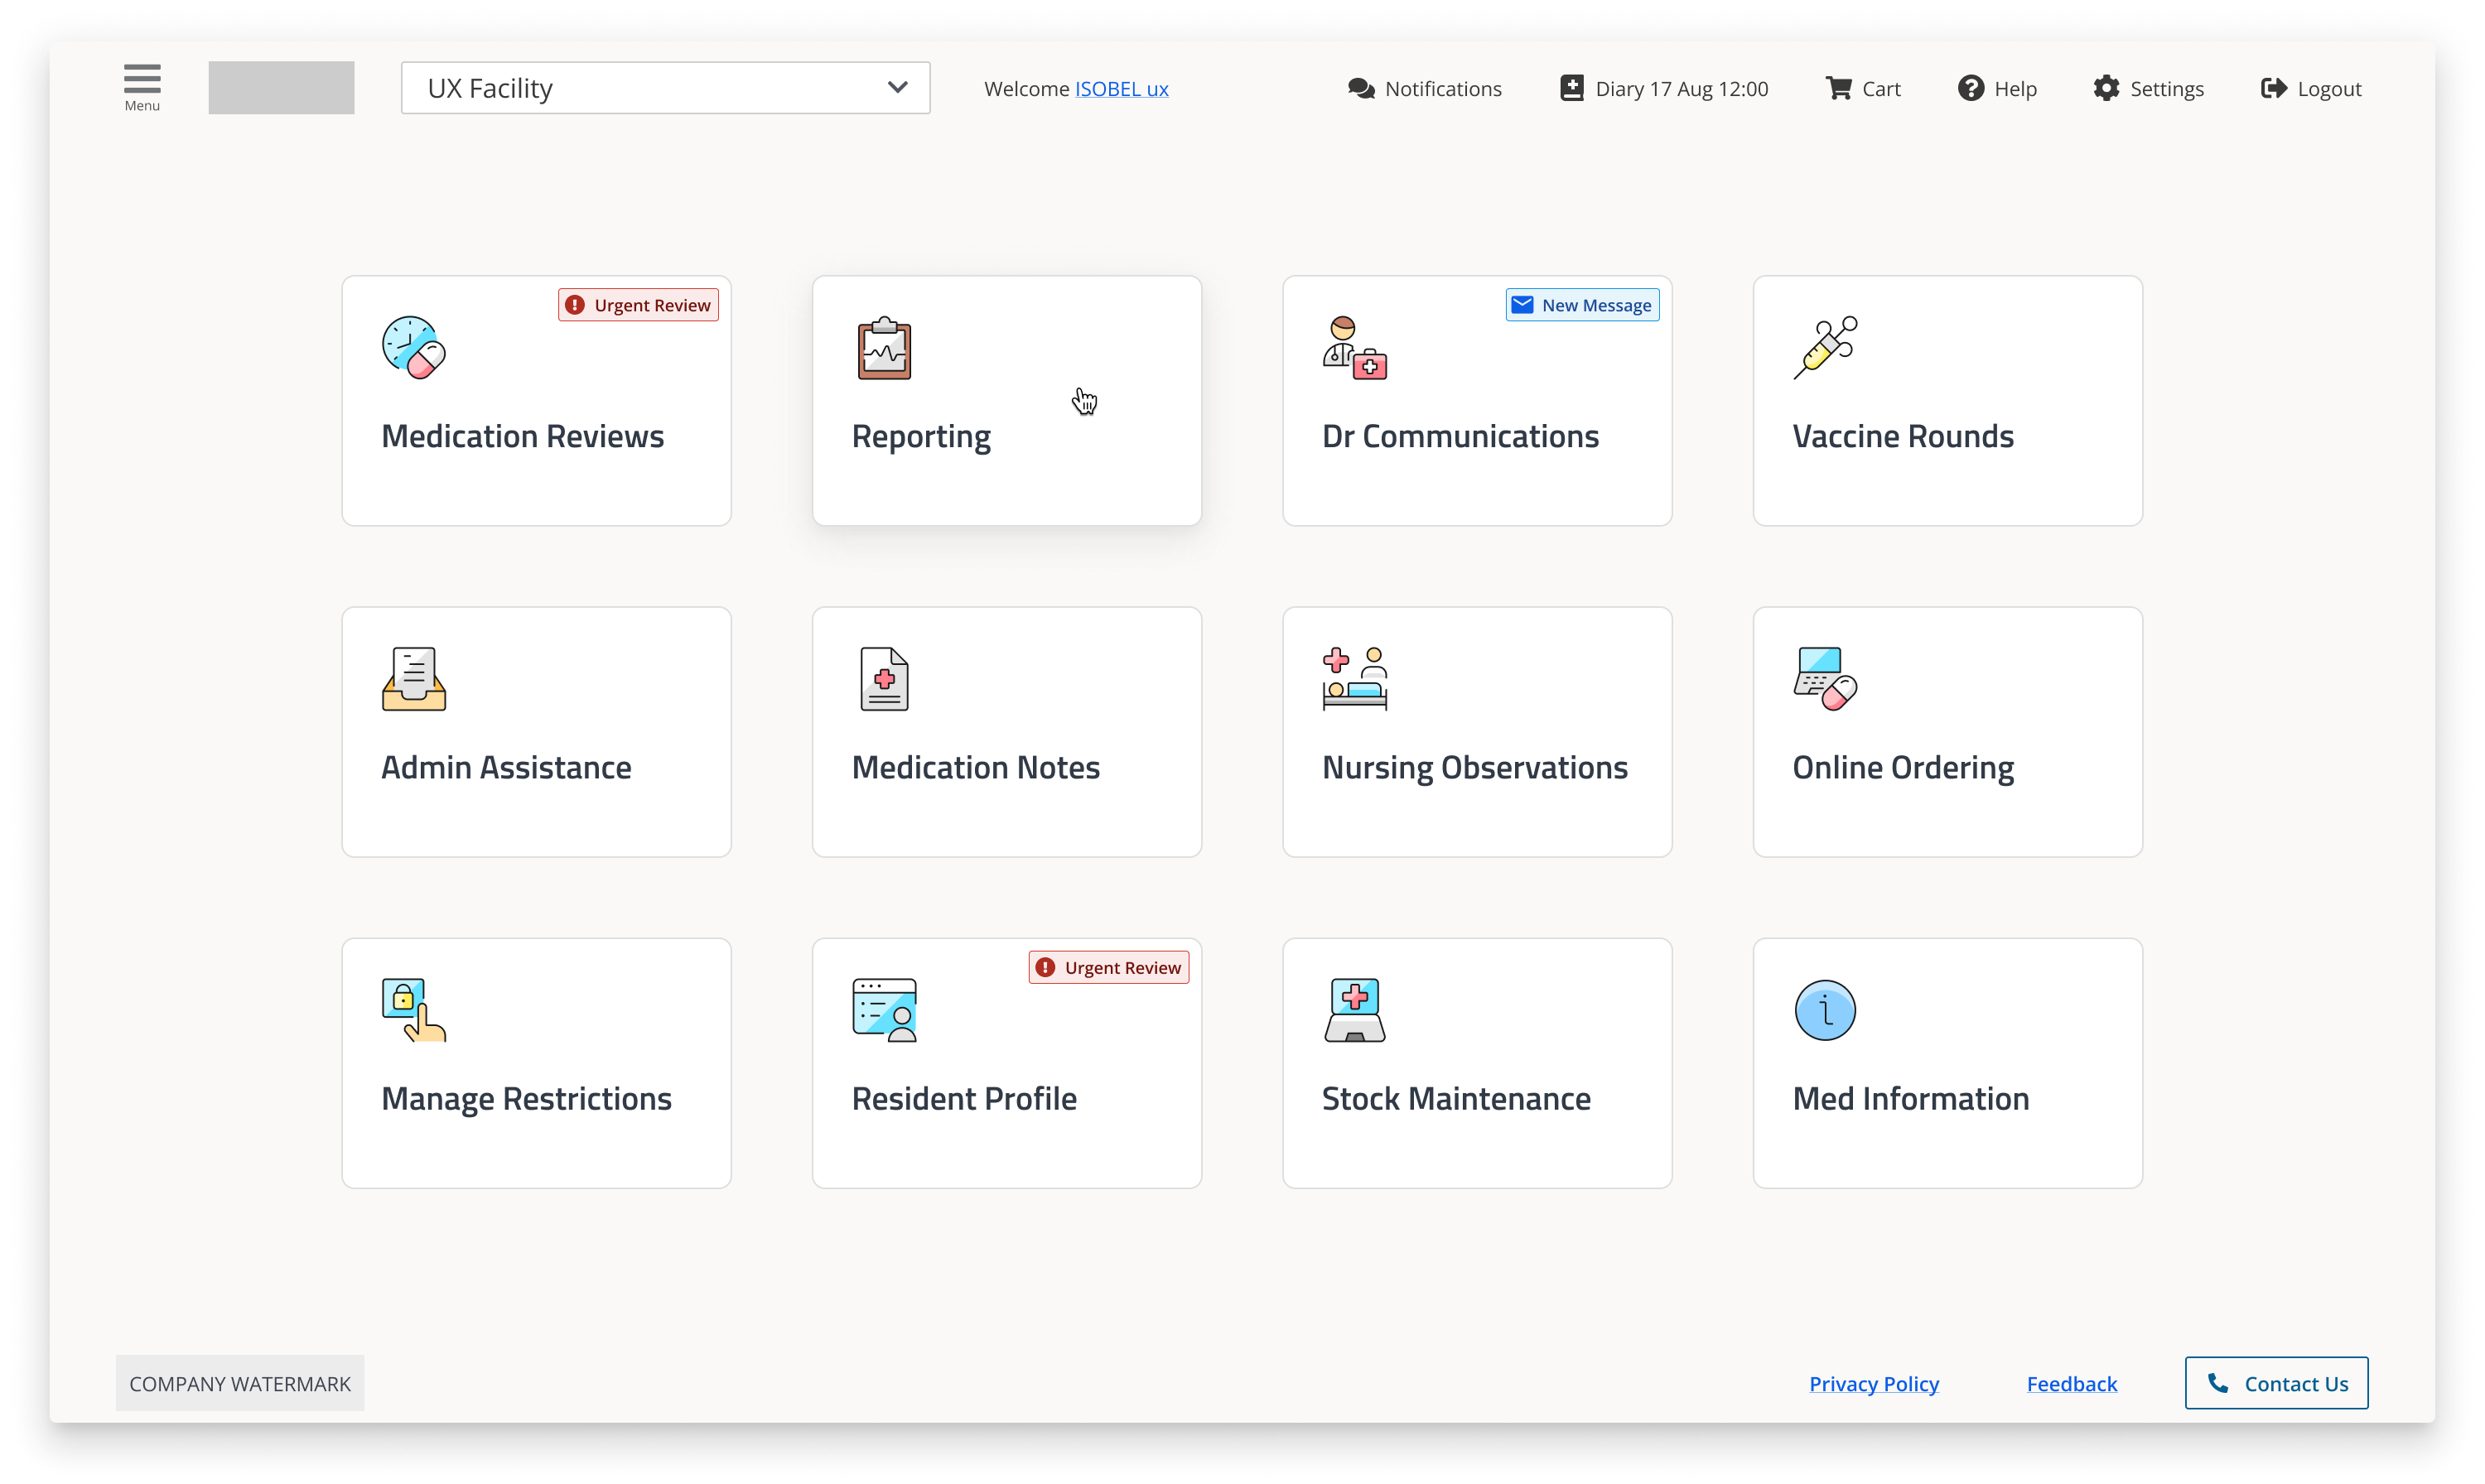Click the Dr Communications doctor icon
The image size is (2485, 1484).
[x=1355, y=347]
